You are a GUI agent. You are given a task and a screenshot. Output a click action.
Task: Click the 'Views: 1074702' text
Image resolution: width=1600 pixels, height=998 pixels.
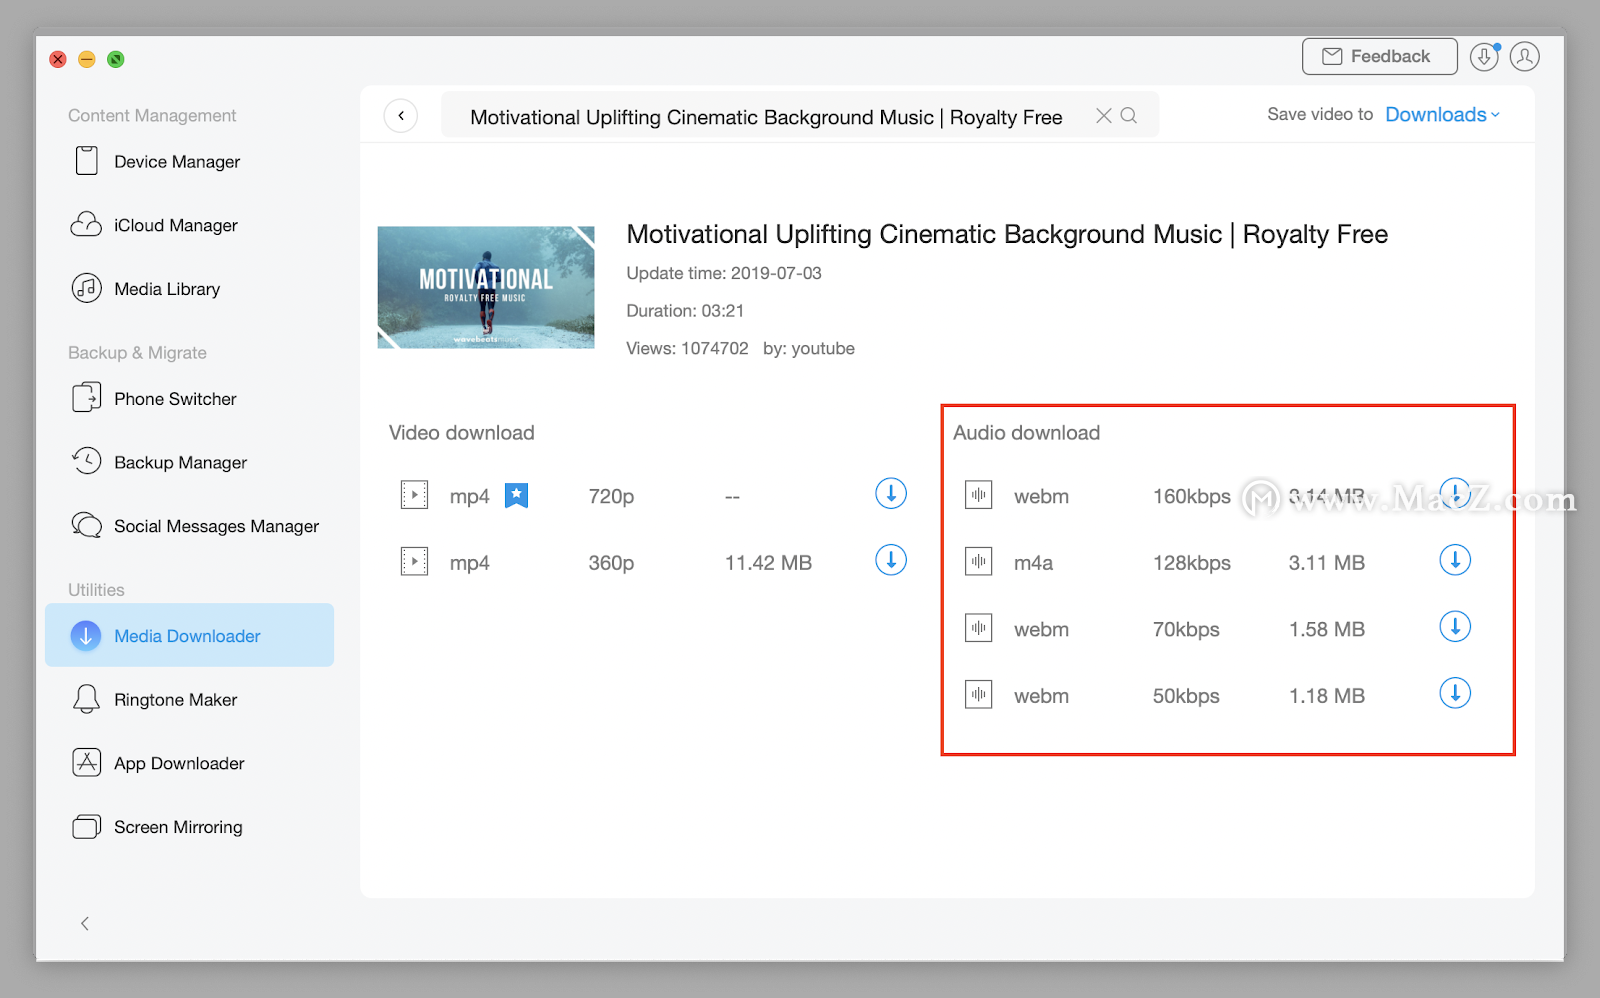(687, 348)
